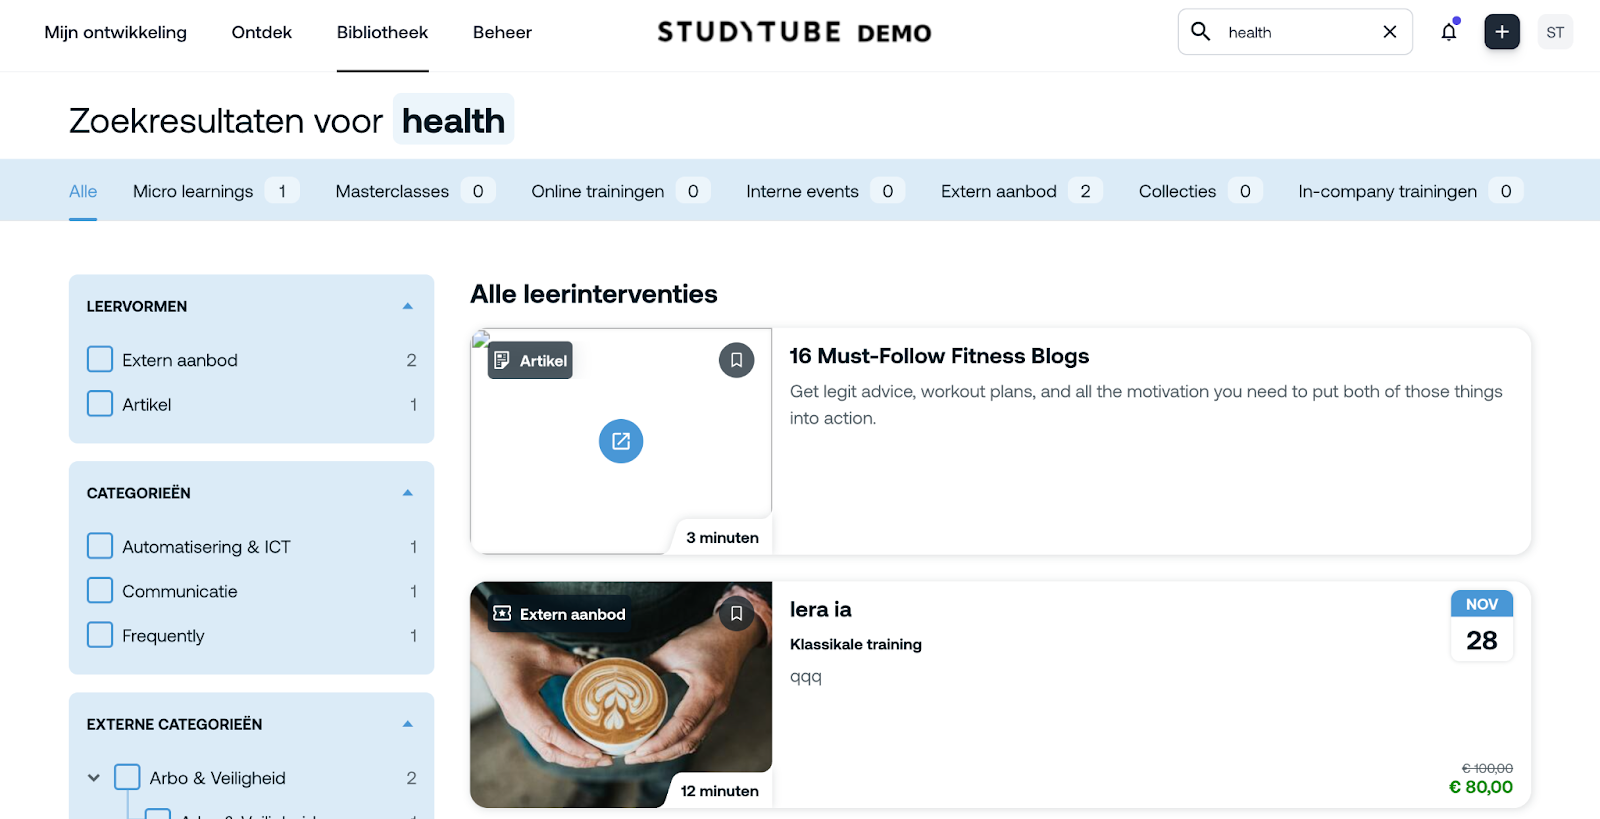
Task: Collapse the Categorieën filter panel
Action: (x=407, y=493)
